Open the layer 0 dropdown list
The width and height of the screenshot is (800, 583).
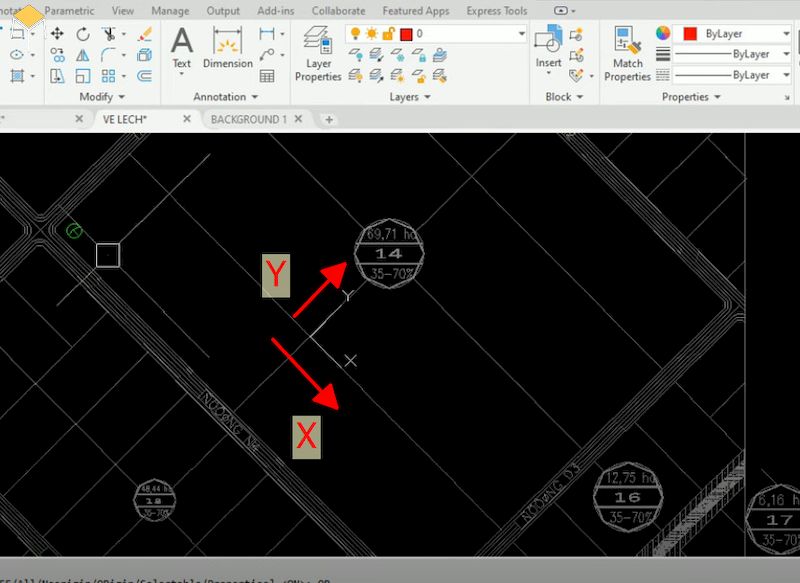coord(521,34)
